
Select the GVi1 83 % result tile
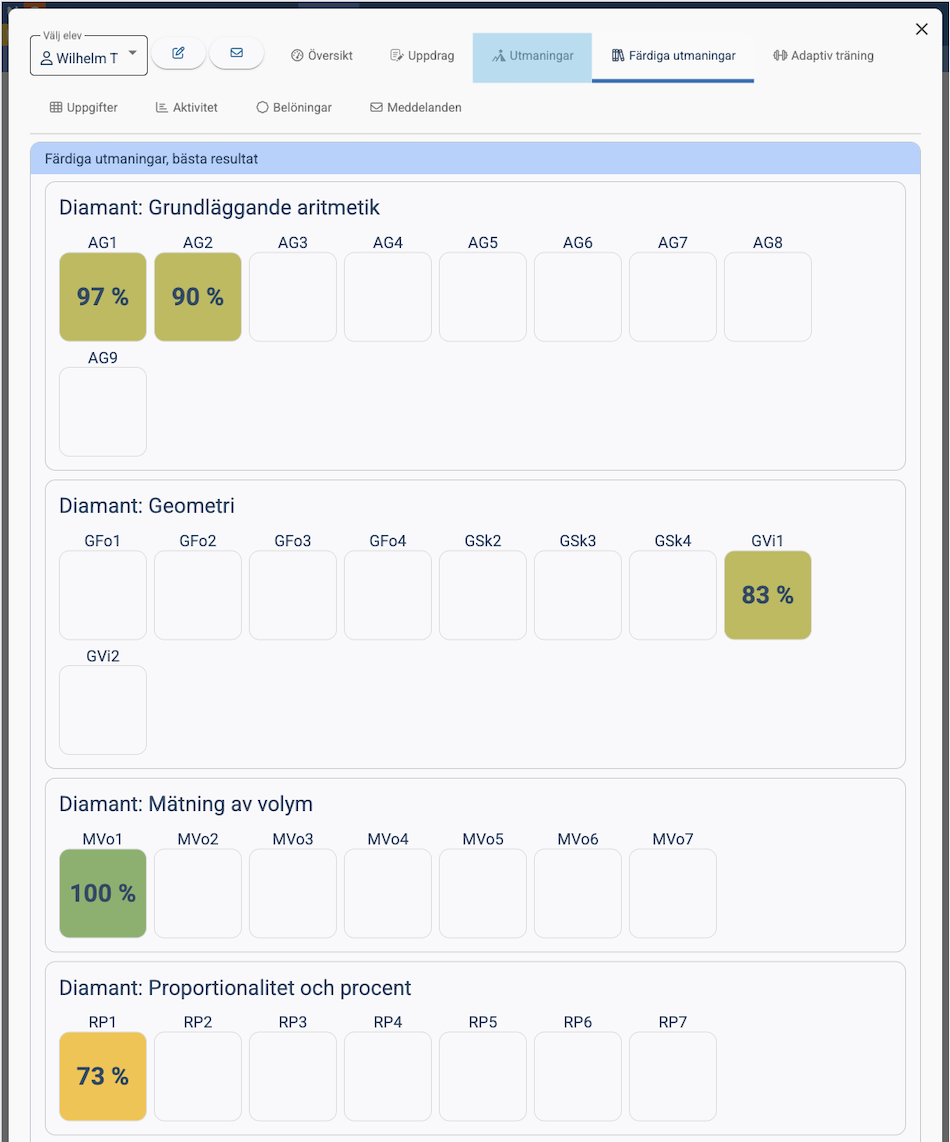pyautogui.click(x=768, y=595)
